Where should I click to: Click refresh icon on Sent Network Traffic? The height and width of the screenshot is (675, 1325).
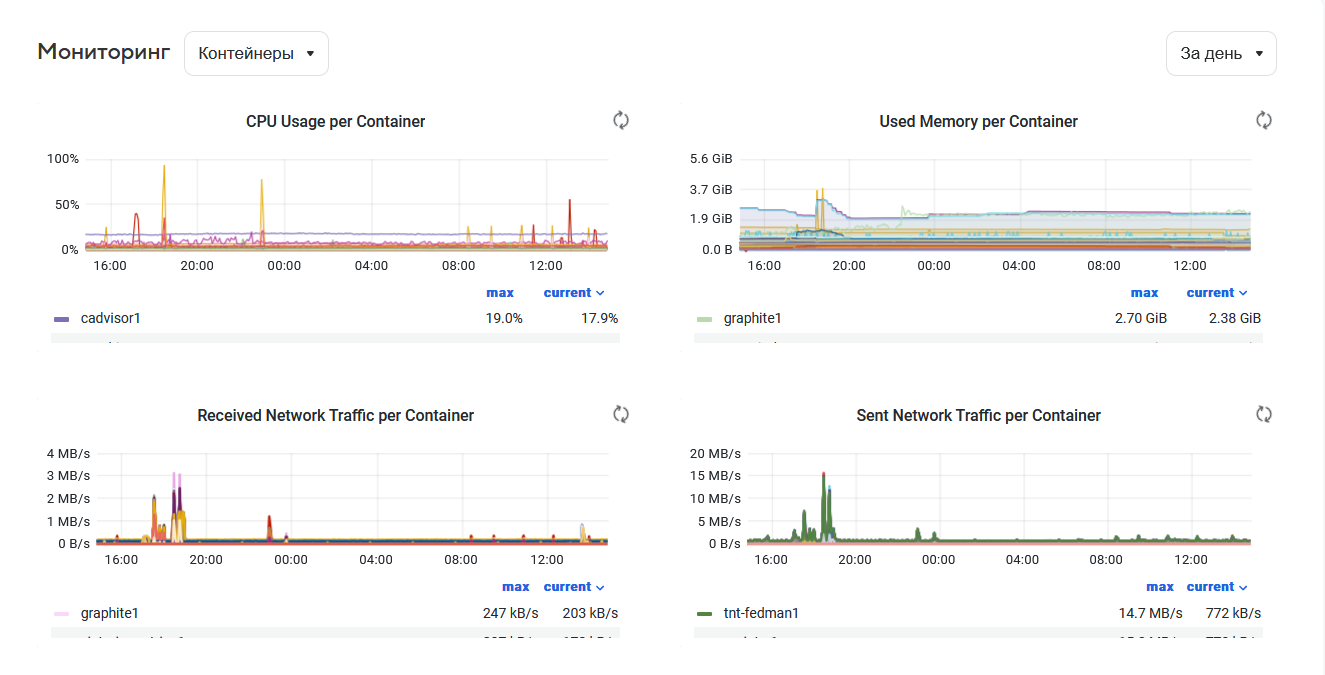coord(1264,415)
